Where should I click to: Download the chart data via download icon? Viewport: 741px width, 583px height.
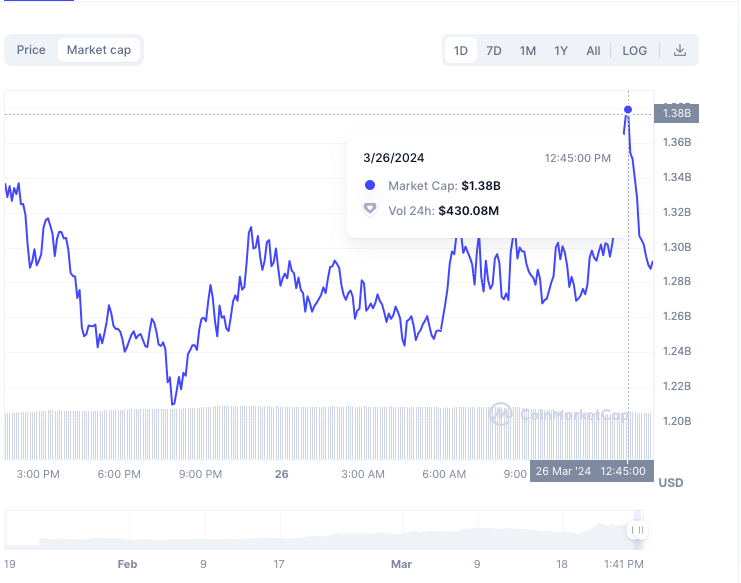(680, 50)
